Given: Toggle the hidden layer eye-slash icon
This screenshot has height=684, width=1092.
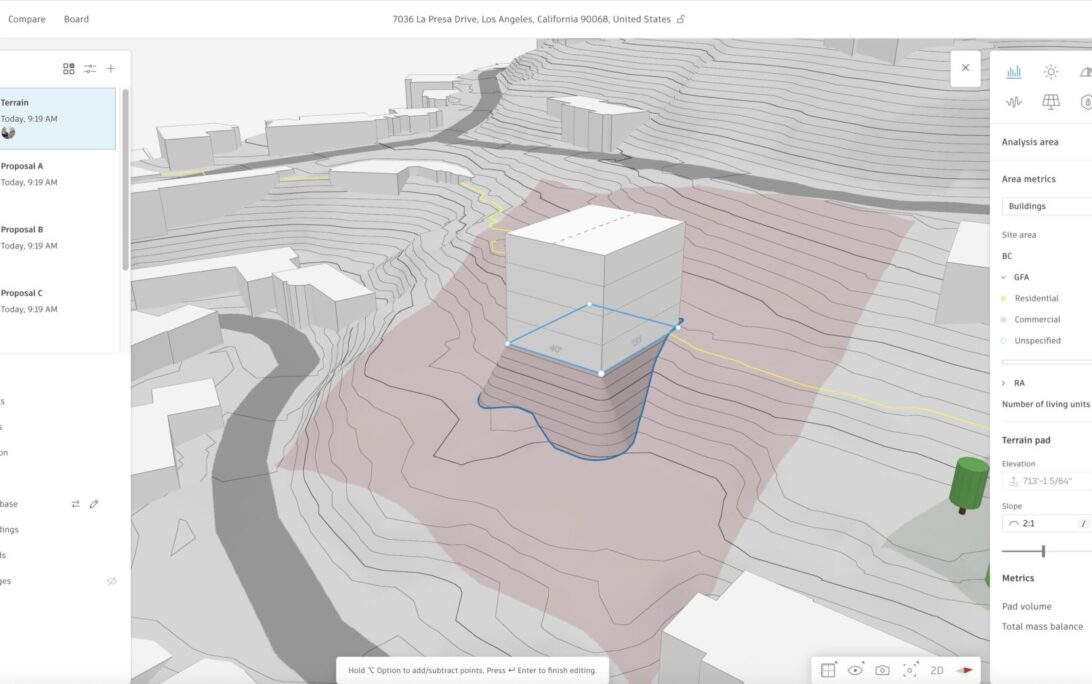Looking at the screenshot, I should tap(112, 581).
